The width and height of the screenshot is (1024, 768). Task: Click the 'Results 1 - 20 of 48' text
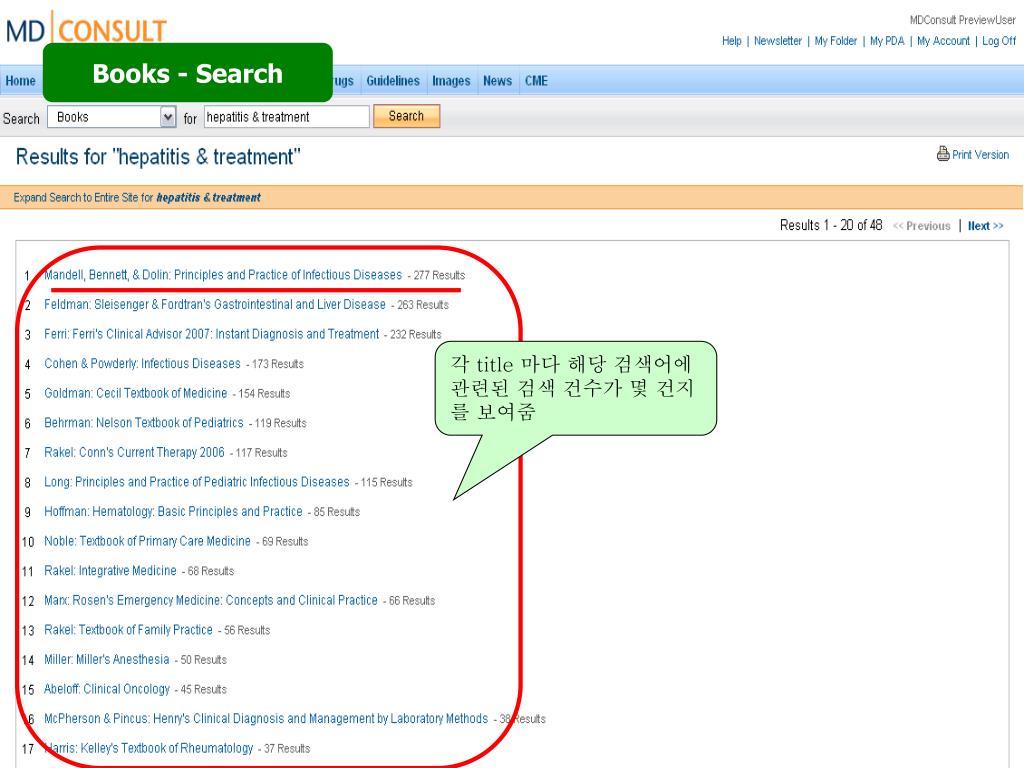(x=831, y=225)
